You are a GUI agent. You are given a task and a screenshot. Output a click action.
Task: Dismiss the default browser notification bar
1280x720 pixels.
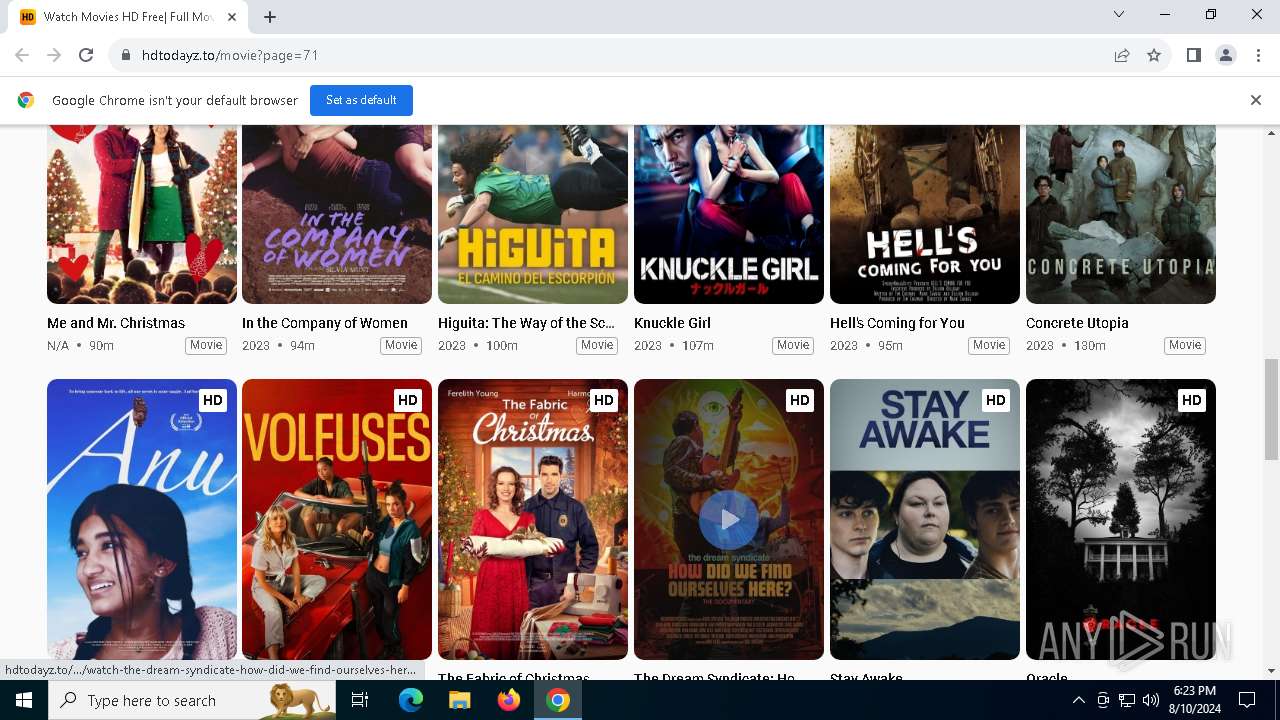pyautogui.click(x=1256, y=100)
